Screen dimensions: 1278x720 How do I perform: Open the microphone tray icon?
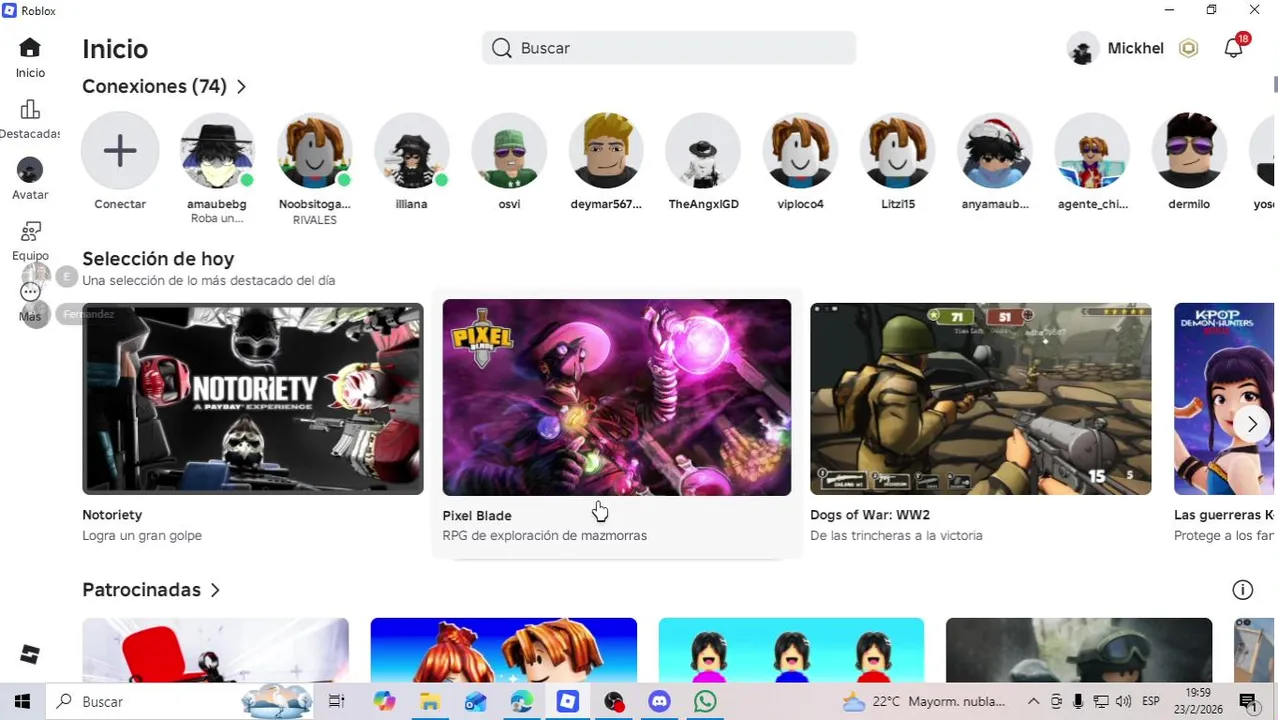1079,702
